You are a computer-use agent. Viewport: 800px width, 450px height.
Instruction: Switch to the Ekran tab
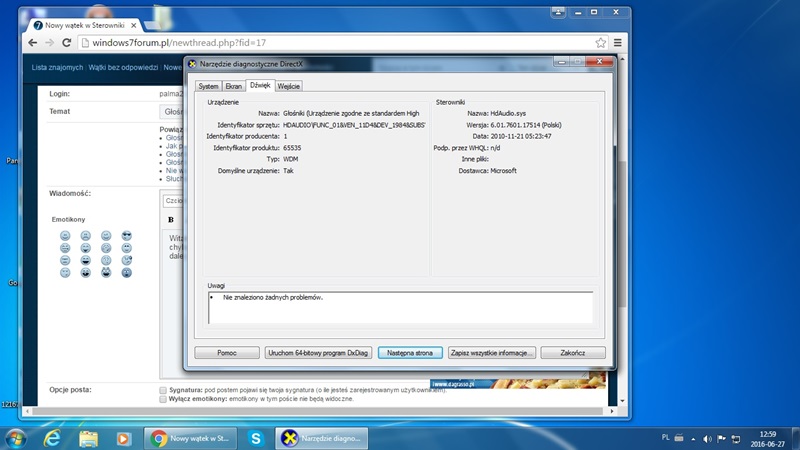[x=233, y=86]
